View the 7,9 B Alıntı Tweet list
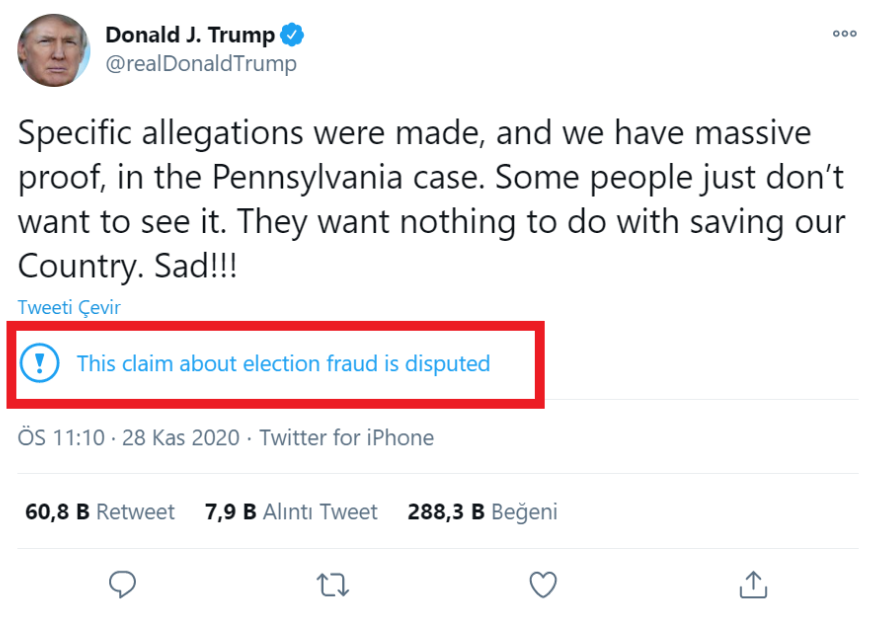880x618 pixels. pyautogui.click(x=291, y=512)
